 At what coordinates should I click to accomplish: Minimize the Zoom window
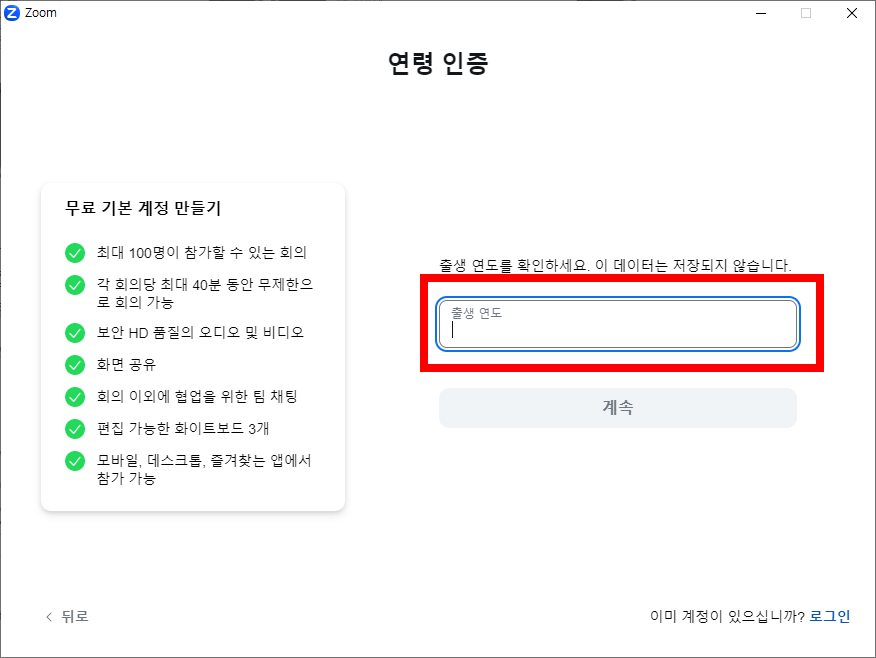coord(761,13)
